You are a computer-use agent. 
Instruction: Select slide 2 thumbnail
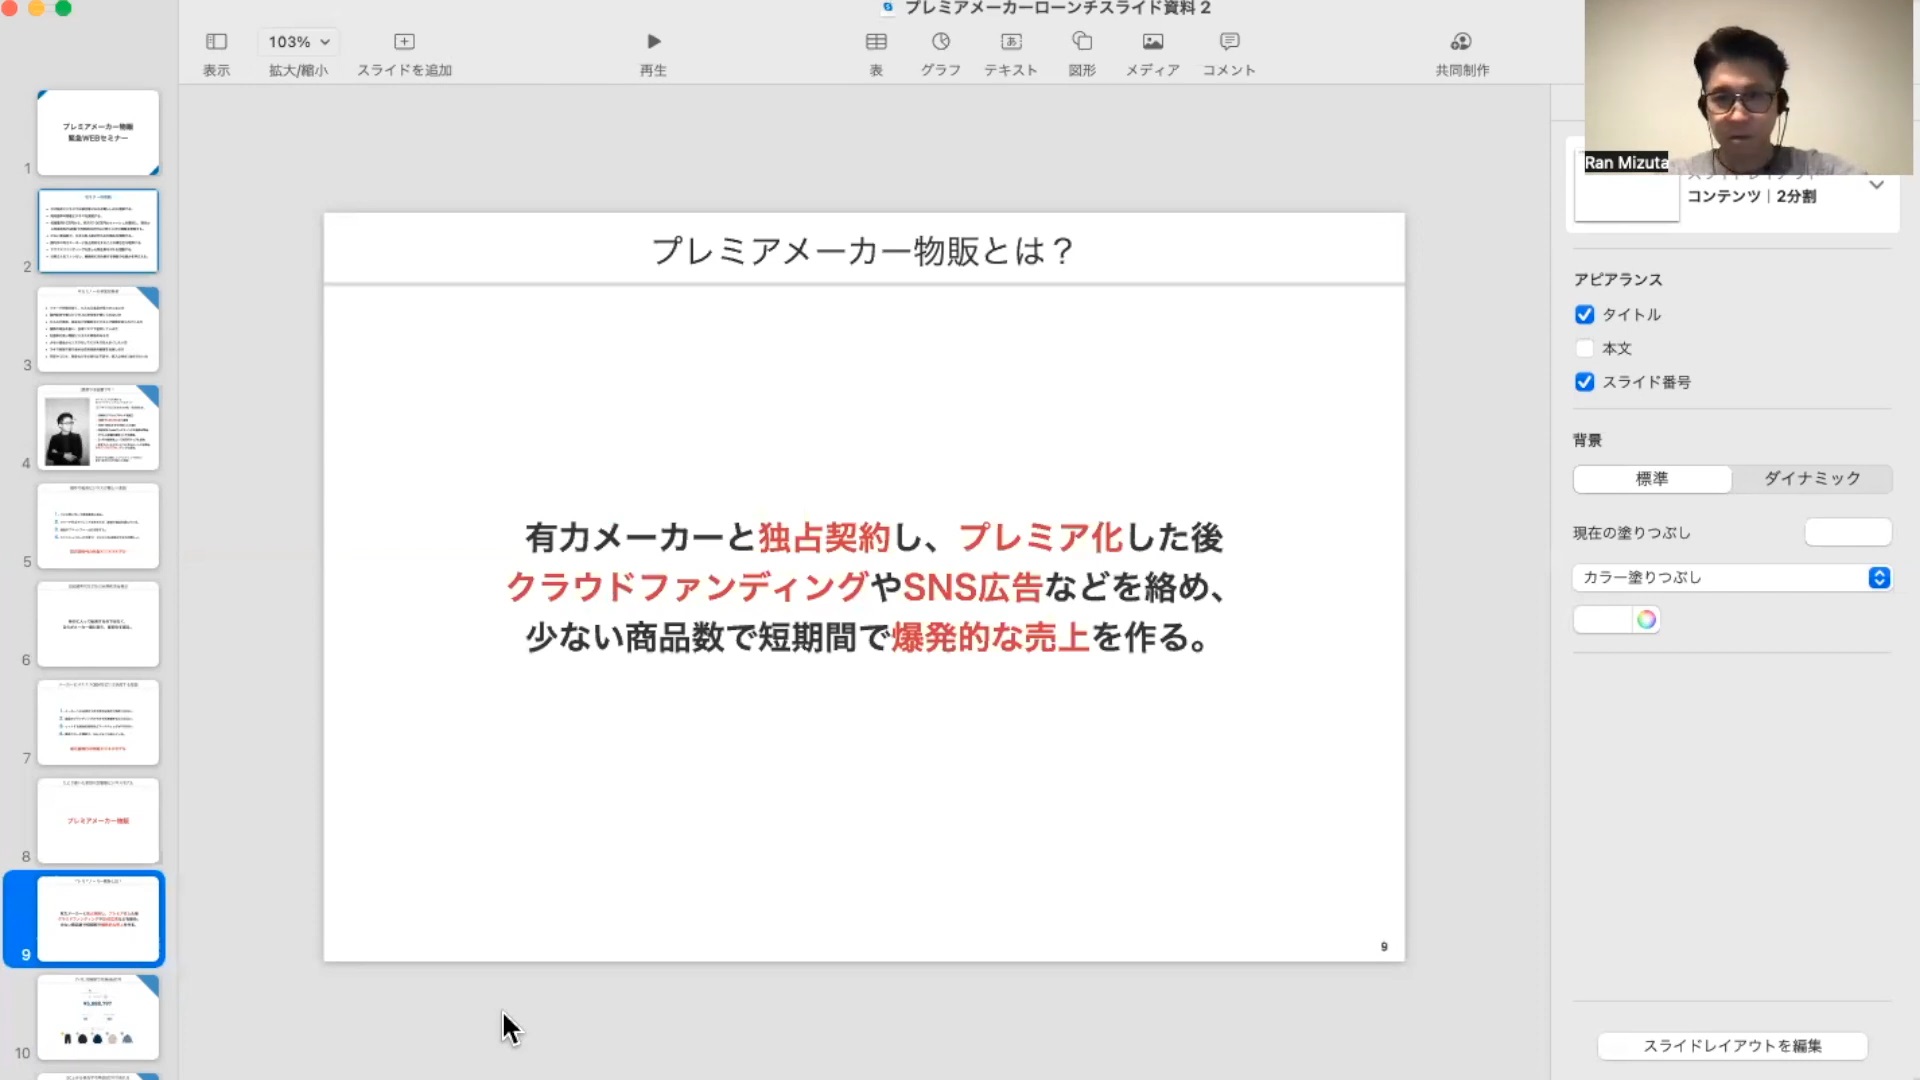(x=98, y=231)
